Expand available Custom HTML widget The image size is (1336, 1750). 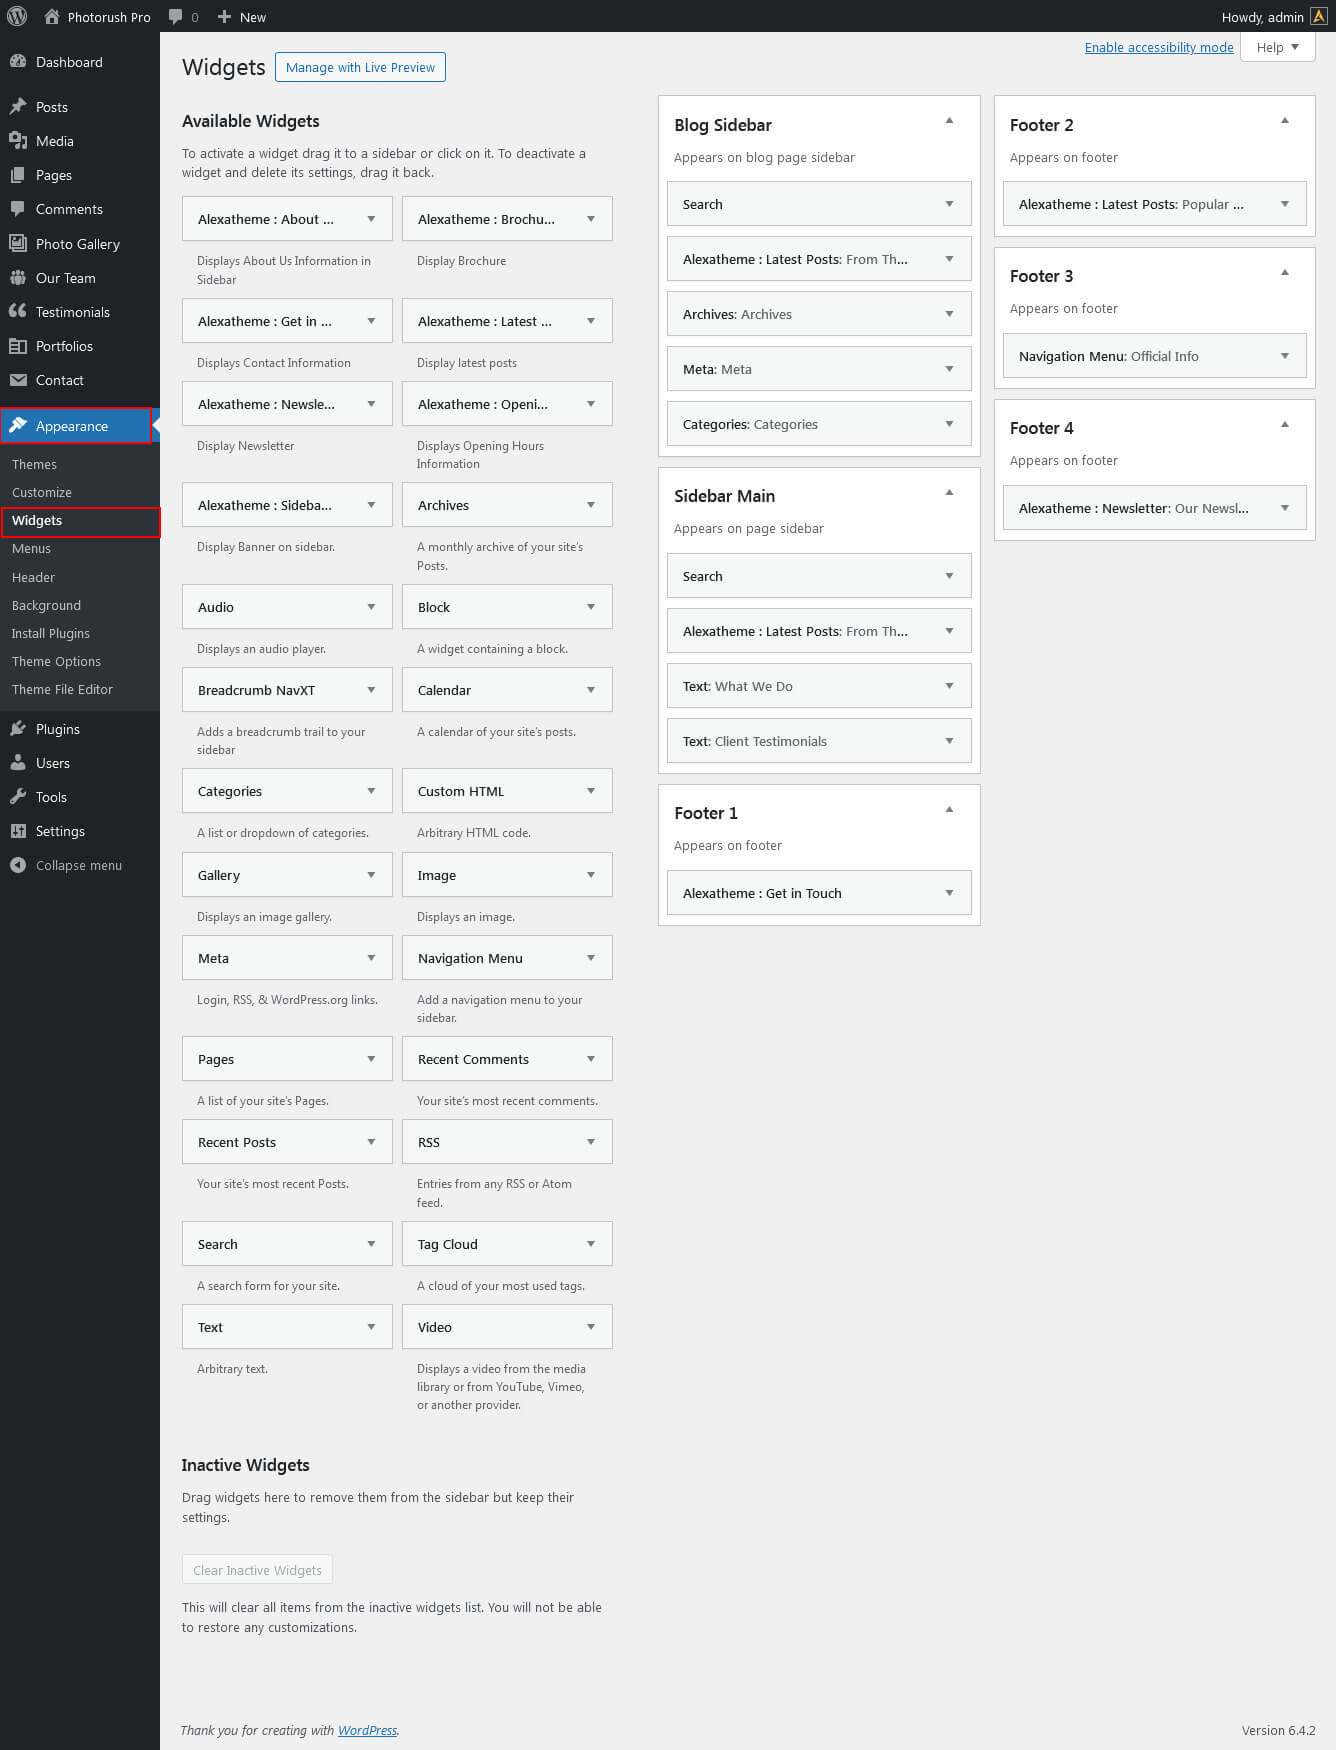[x=591, y=791]
